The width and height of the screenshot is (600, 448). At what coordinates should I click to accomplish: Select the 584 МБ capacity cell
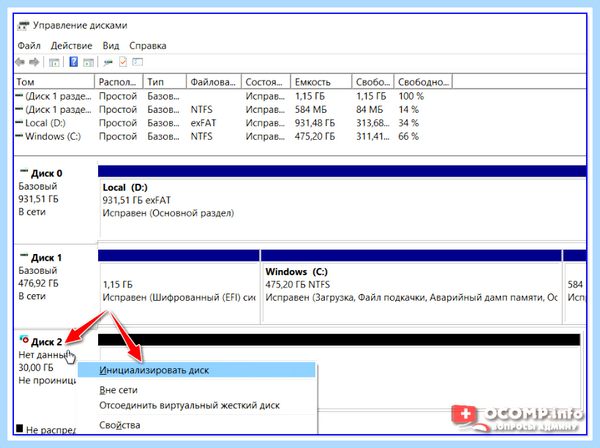pos(311,109)
